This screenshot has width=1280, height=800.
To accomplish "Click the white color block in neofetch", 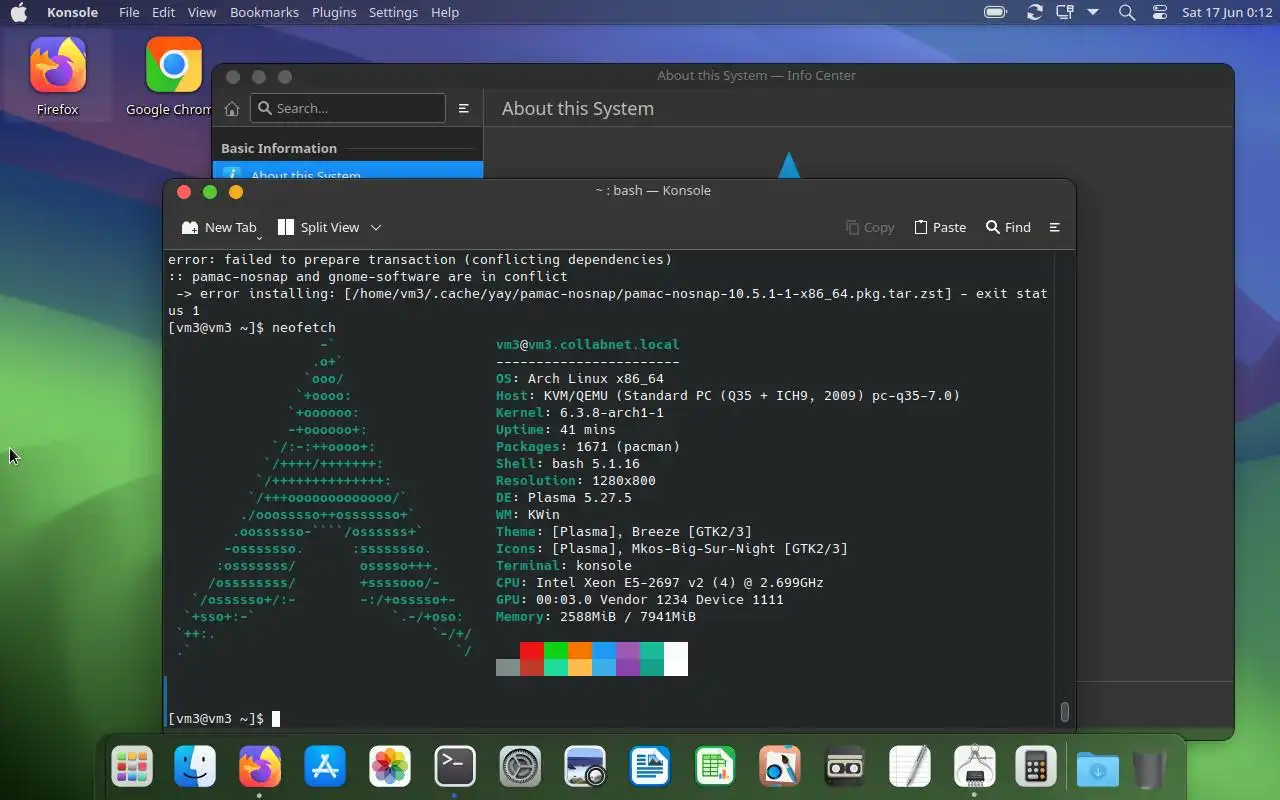I will (x=676, y=659).
